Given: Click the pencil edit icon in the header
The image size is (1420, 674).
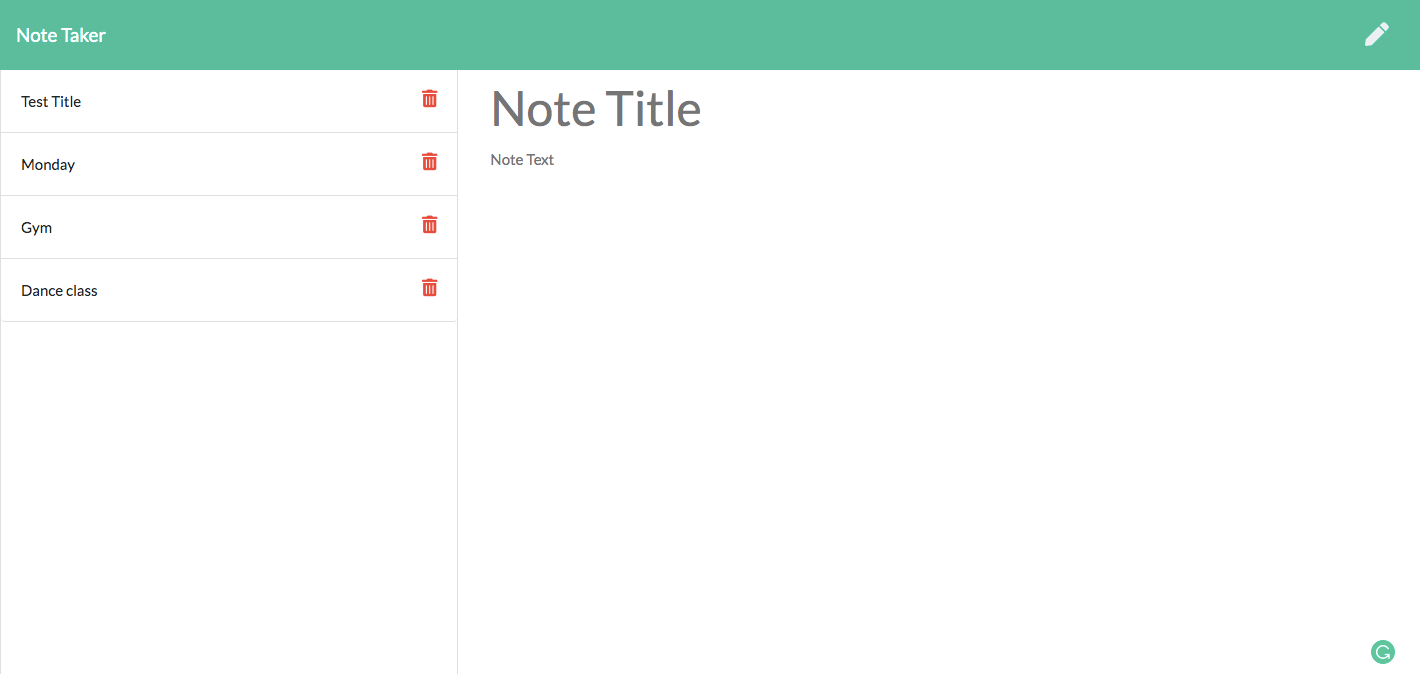Looking at the screenshot, I should click(1377, 34).
